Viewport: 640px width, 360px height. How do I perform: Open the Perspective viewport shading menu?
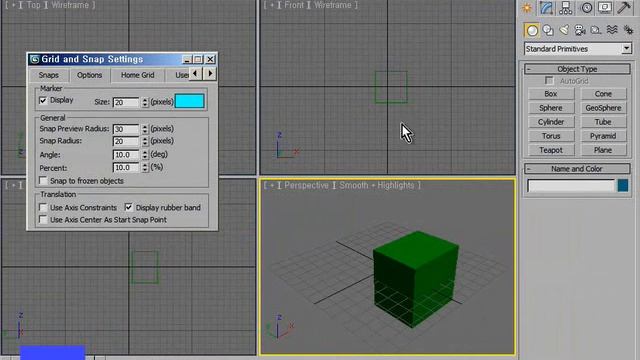[376, 185]
